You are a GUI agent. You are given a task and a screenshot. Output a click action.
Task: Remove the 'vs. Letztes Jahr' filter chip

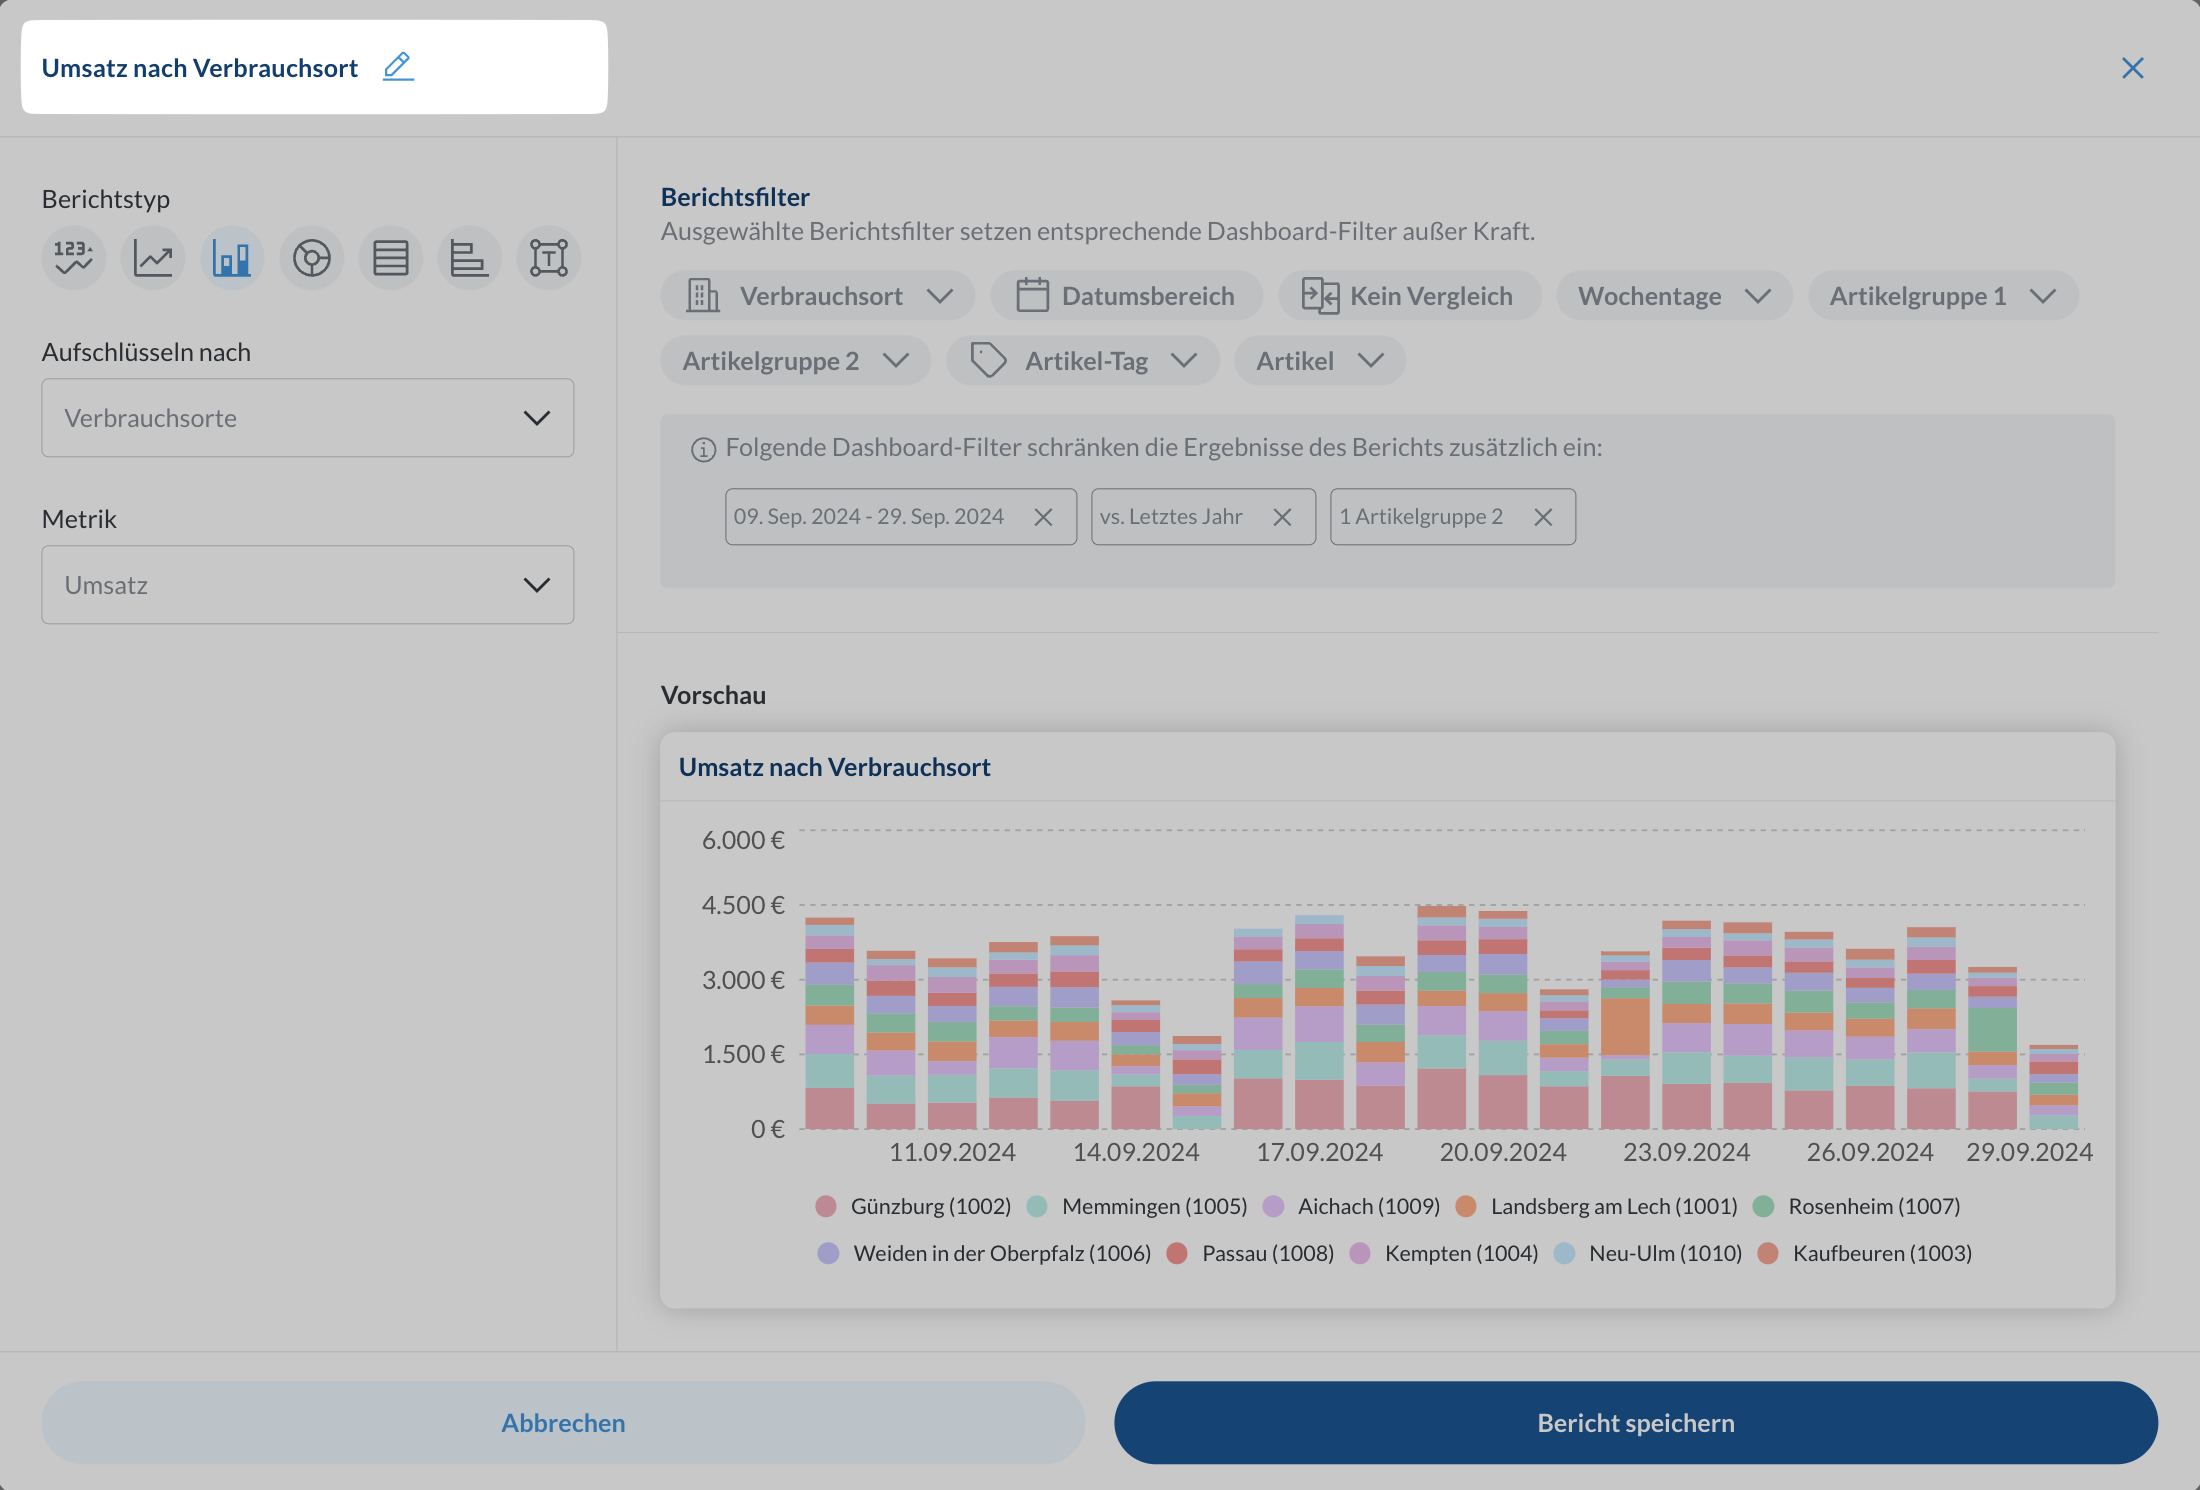(x=1282, y=517)
